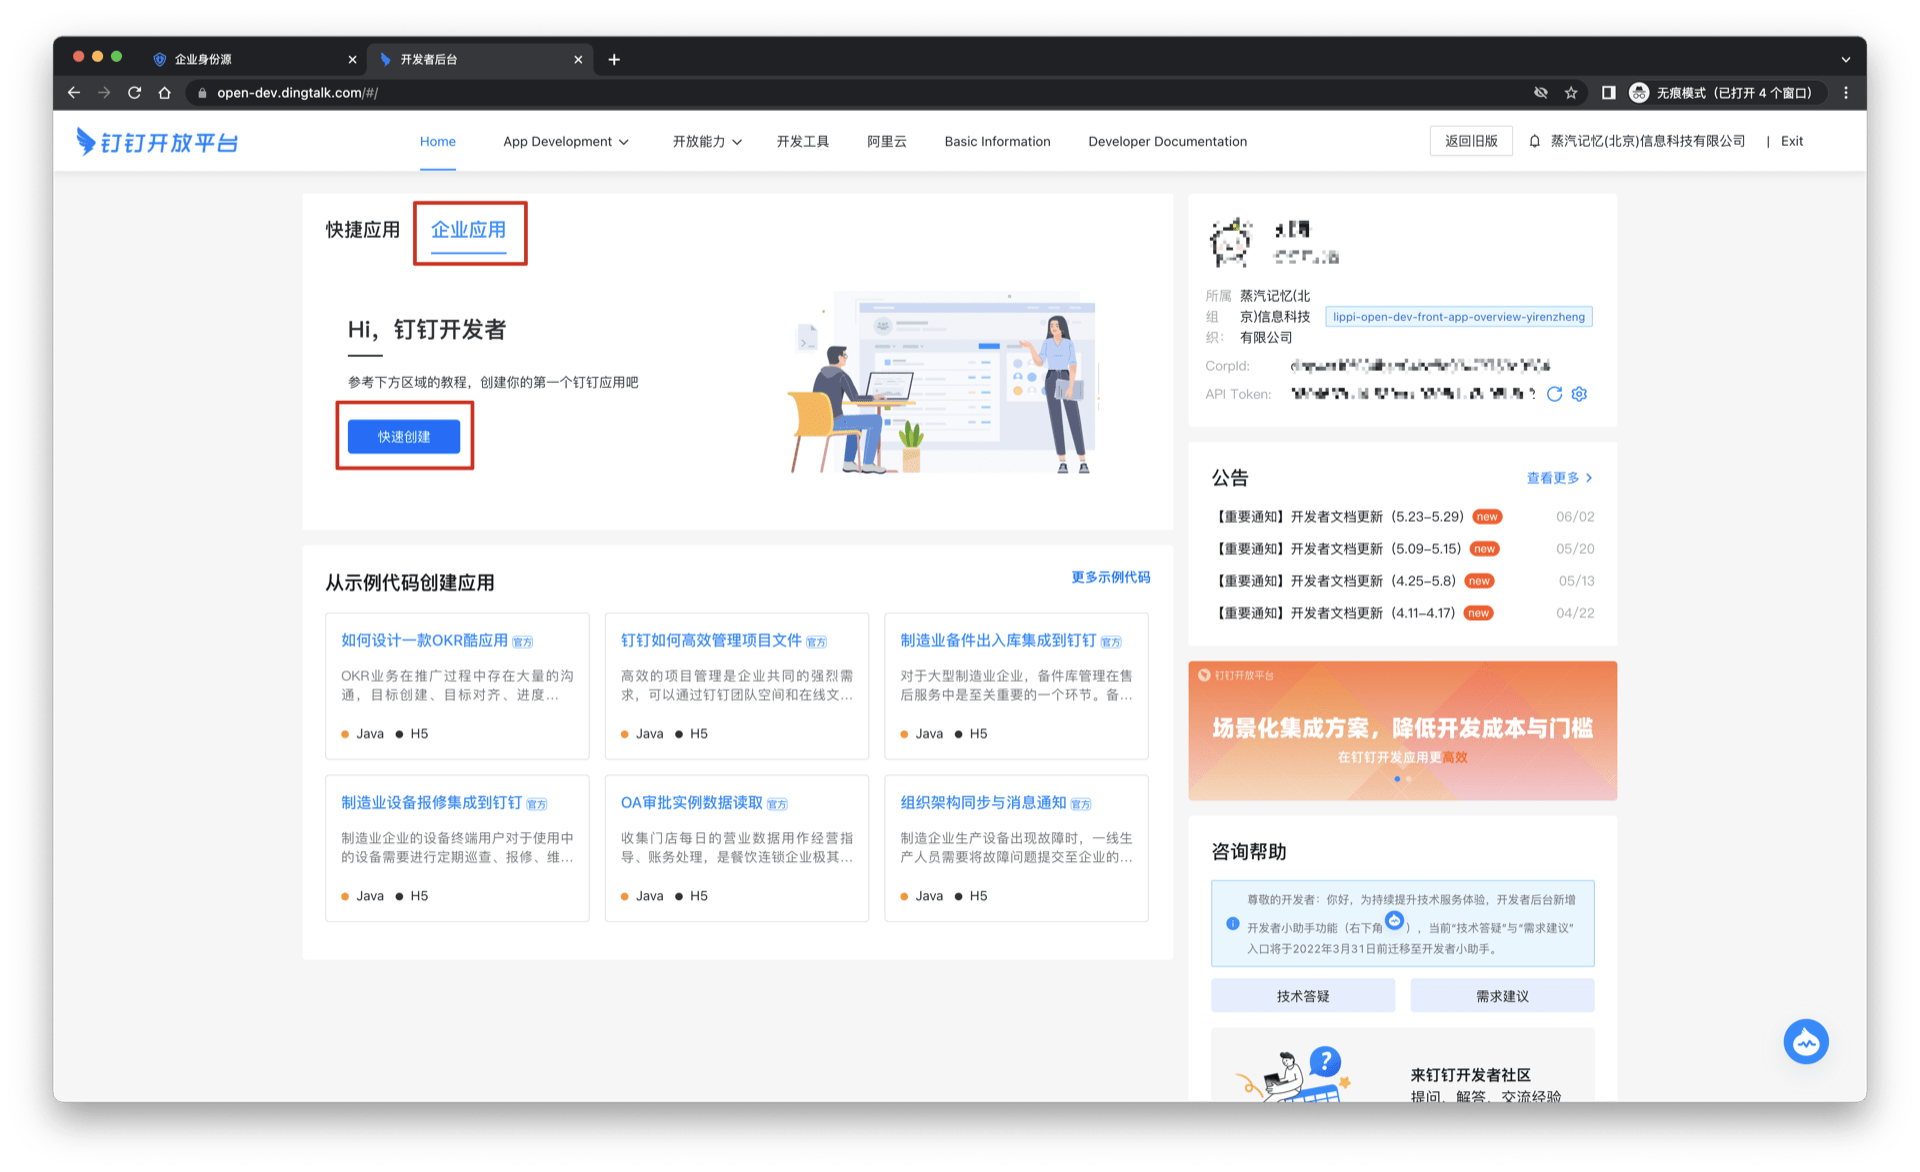Switch to the 快捷应用 tab
This screenshot has height=1172, width=1920.
tap(362, 230)
